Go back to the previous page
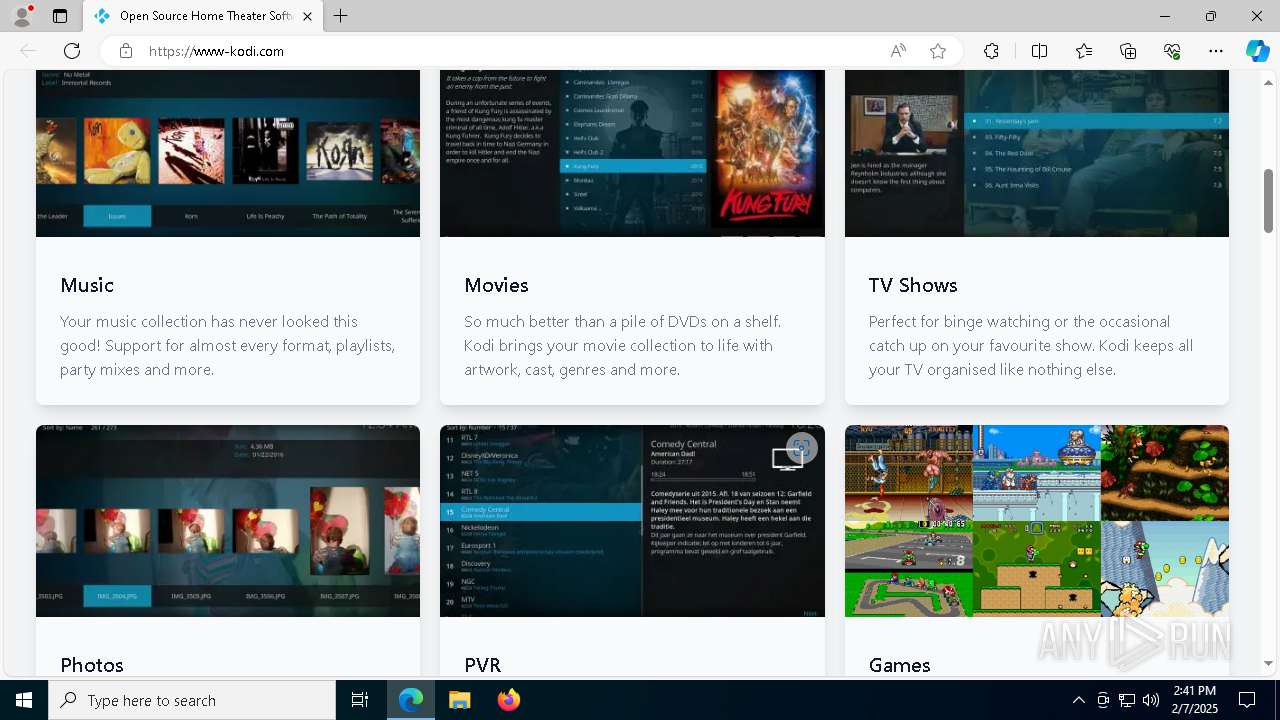 click(x=28, y=51)
